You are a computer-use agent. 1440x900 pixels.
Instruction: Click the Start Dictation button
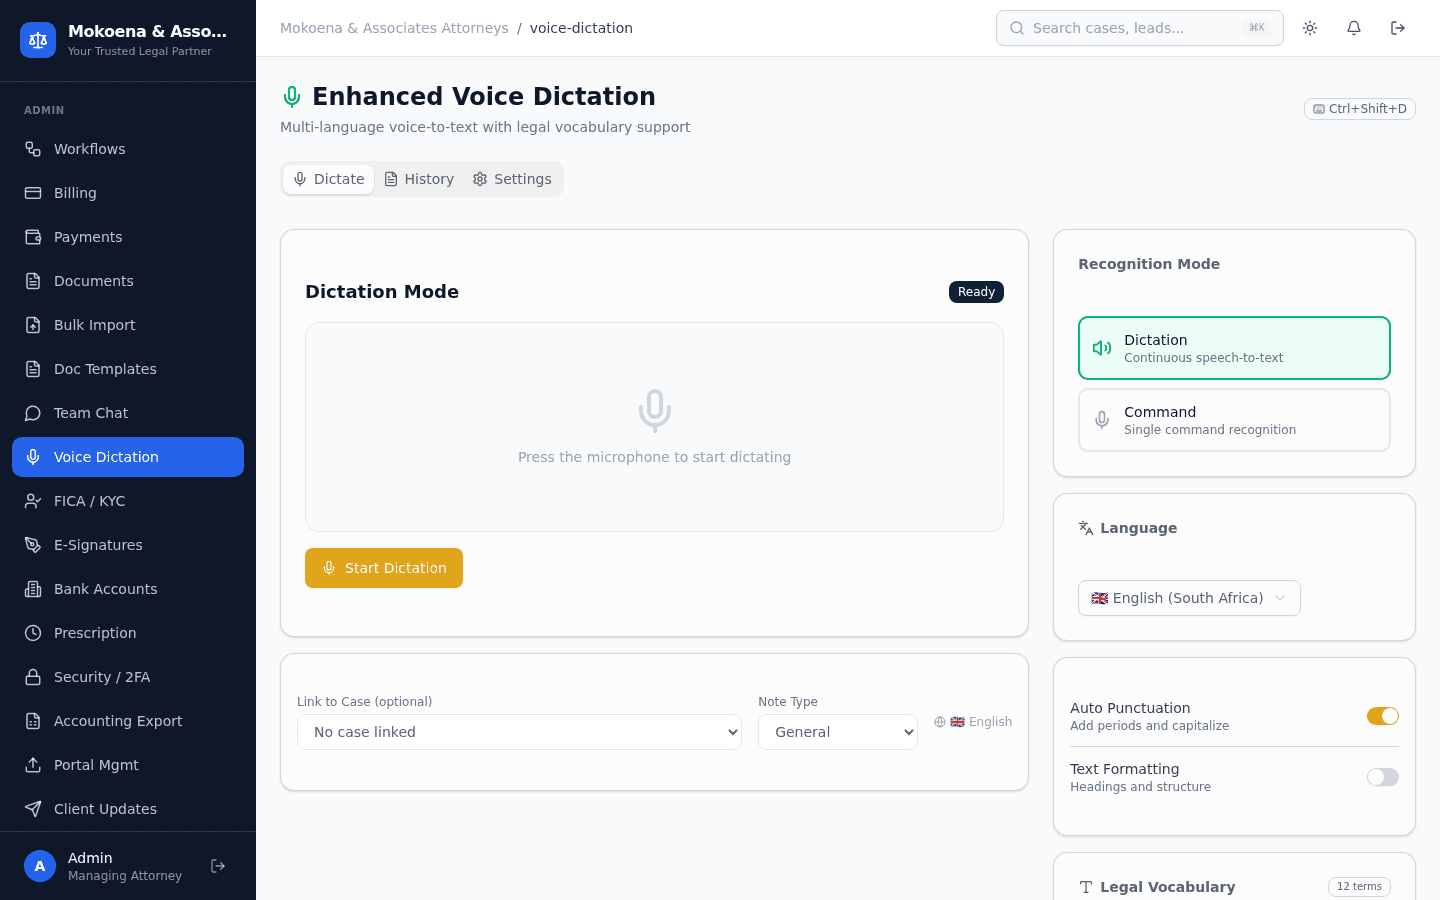tap(384, 568)
